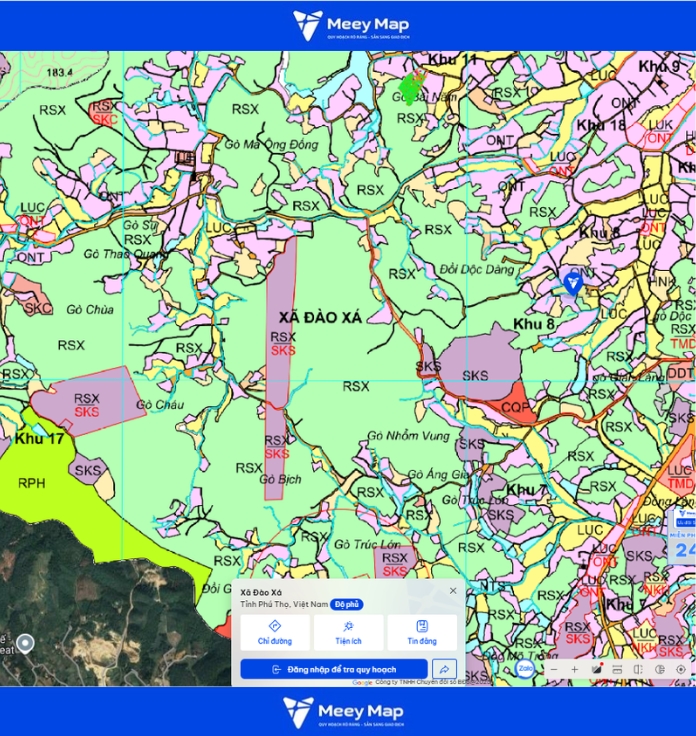696x736 pixels.
Task: Click the Khu 18 label
Action: tap(601, 125)
